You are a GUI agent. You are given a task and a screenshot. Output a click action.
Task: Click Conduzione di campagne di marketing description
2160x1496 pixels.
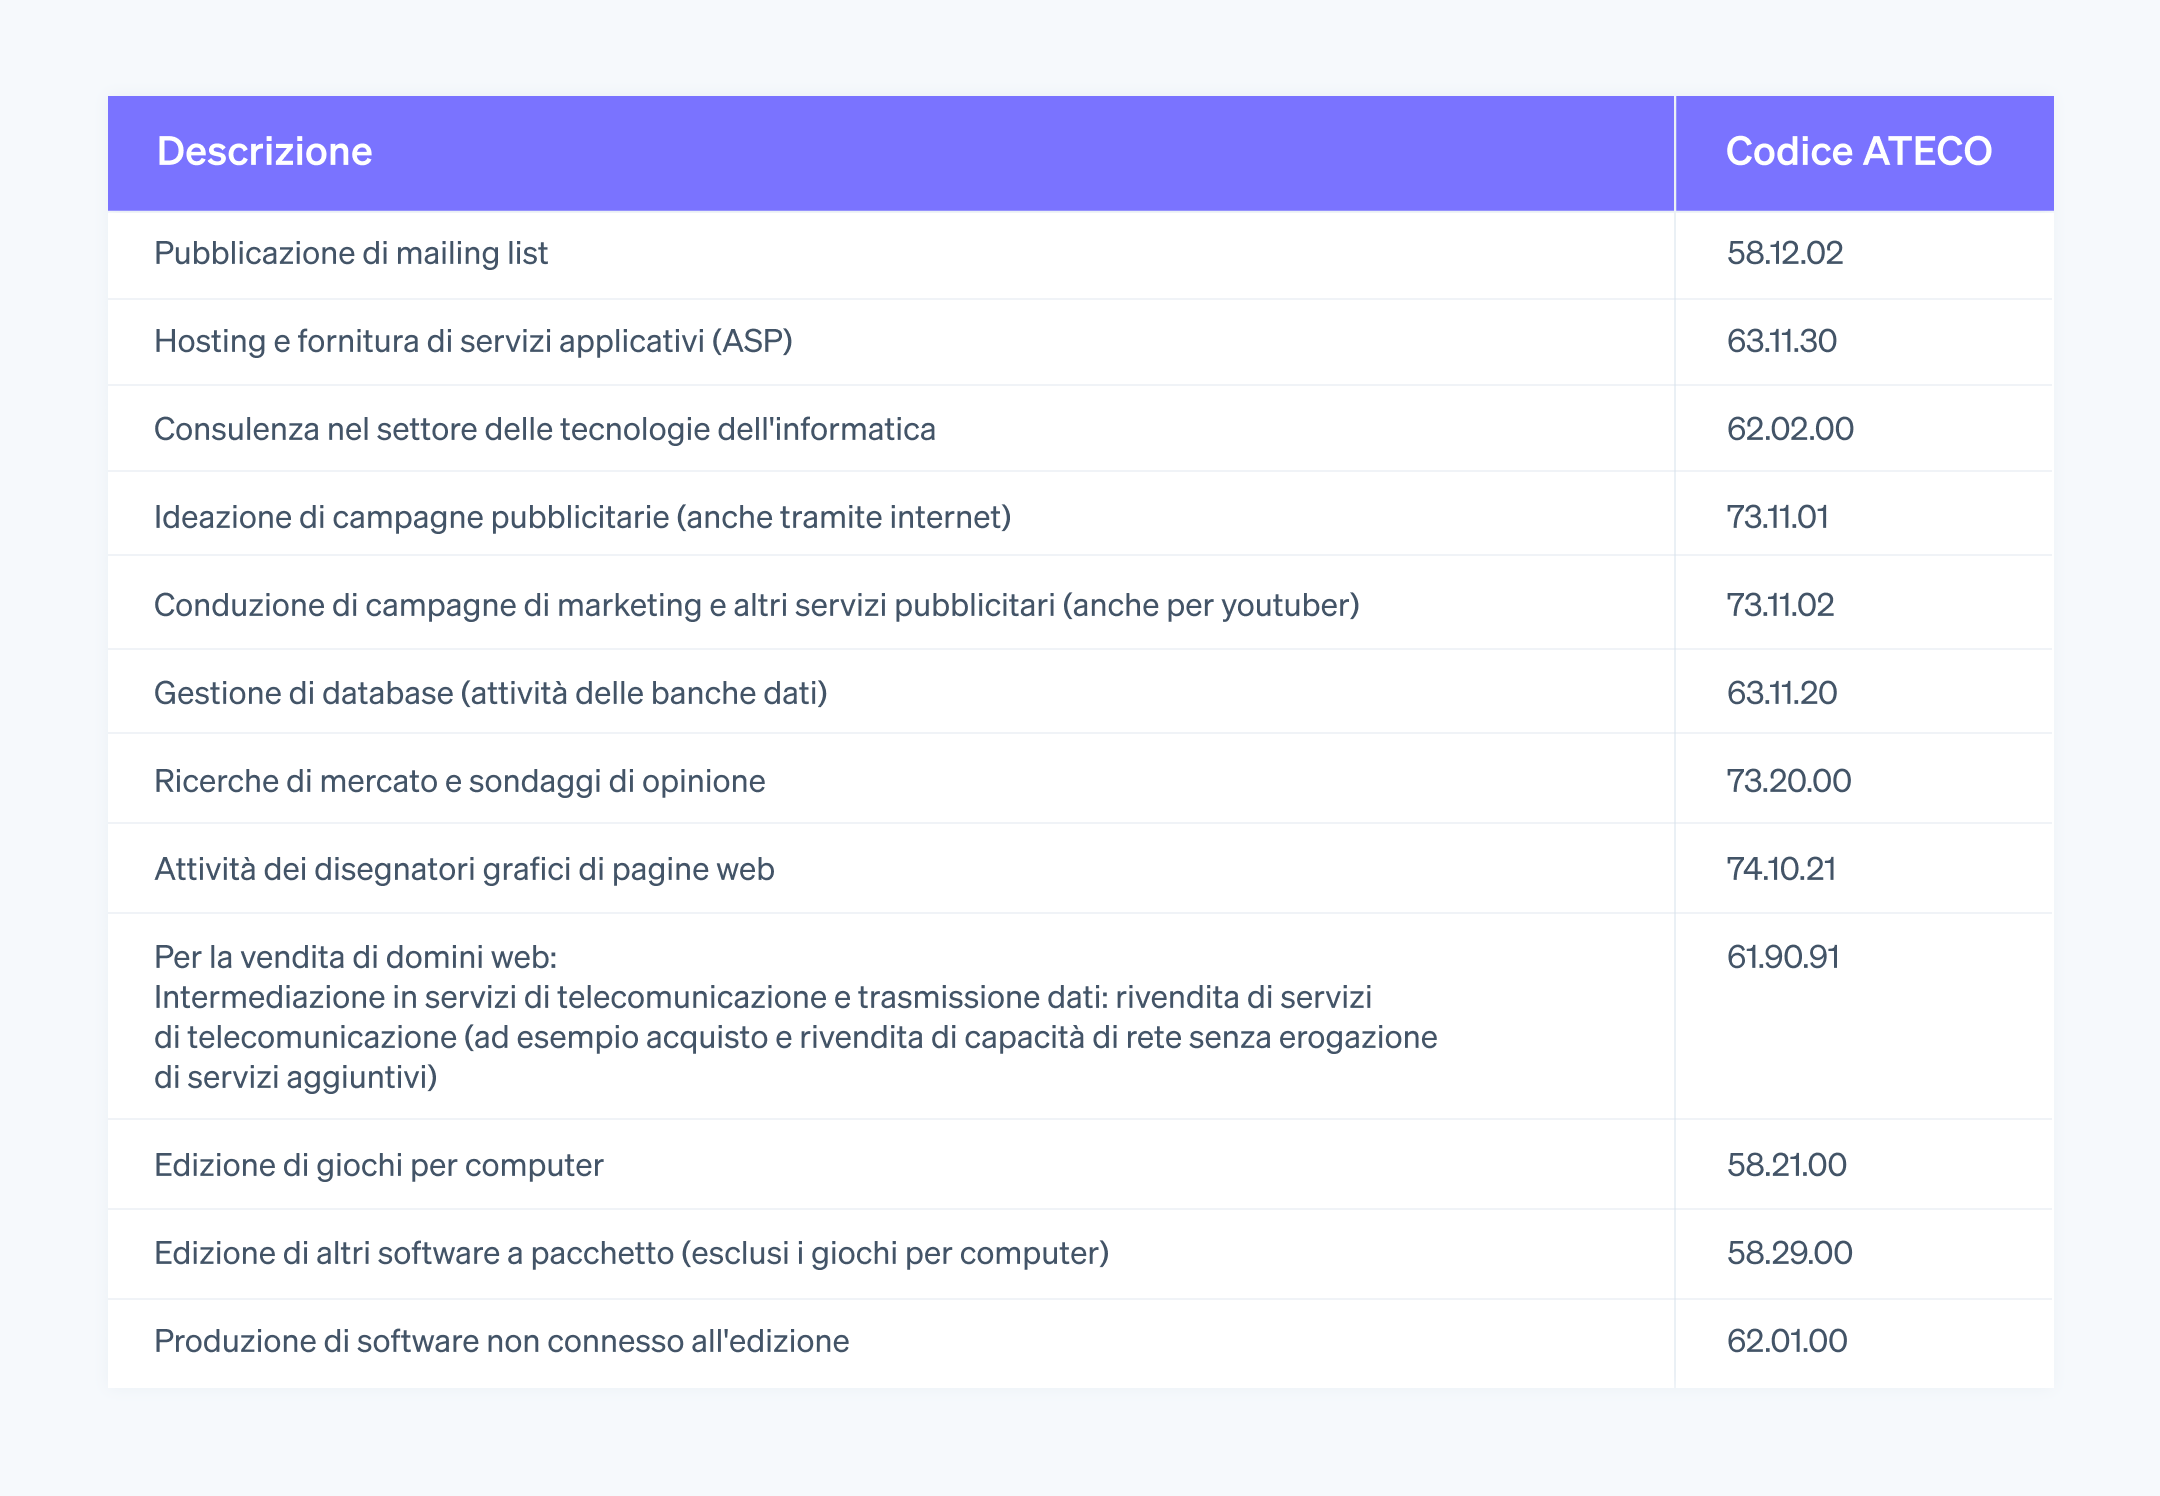tap(756, 605)
